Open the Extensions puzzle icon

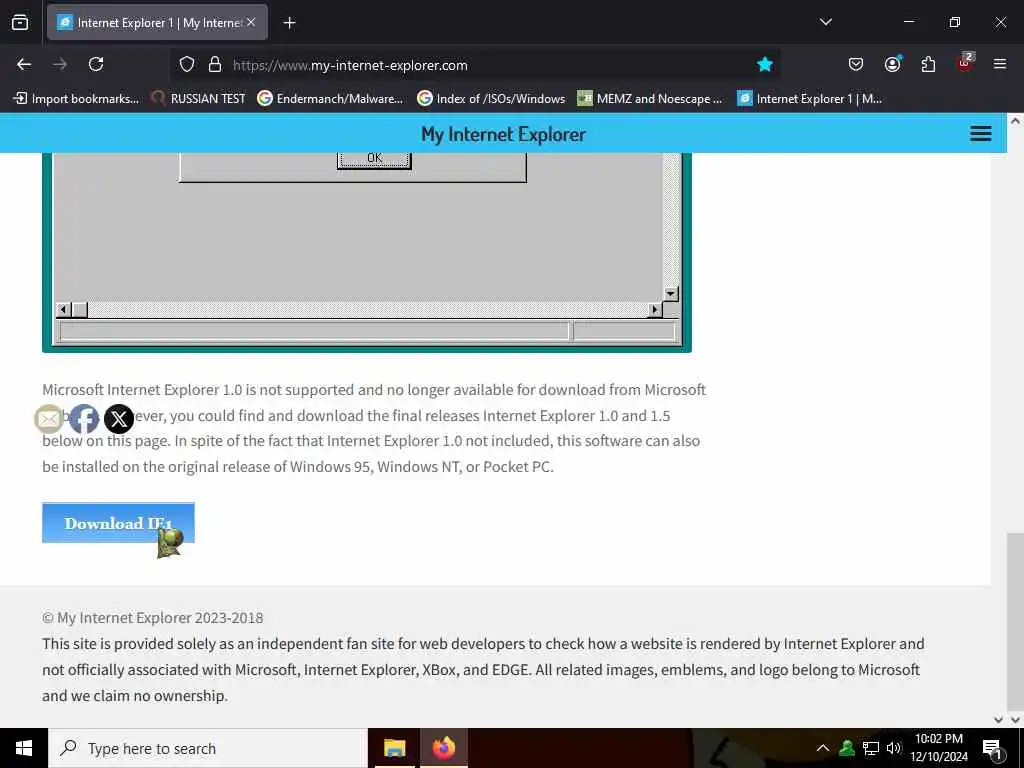pos(928,64)
